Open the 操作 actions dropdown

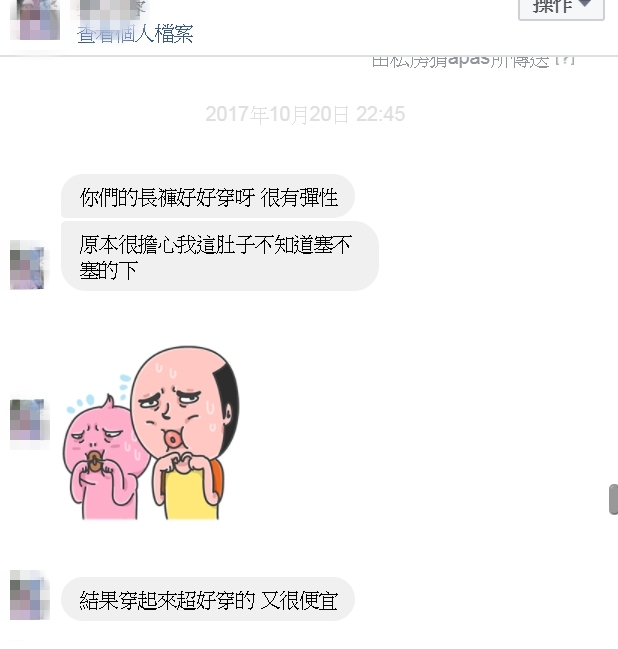tap(561, 7)
